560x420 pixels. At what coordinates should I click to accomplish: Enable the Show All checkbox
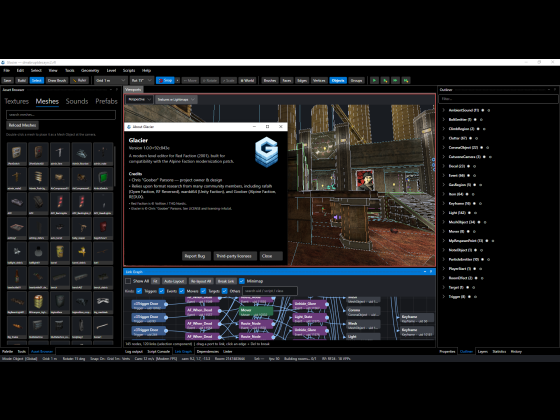point(128,281)
